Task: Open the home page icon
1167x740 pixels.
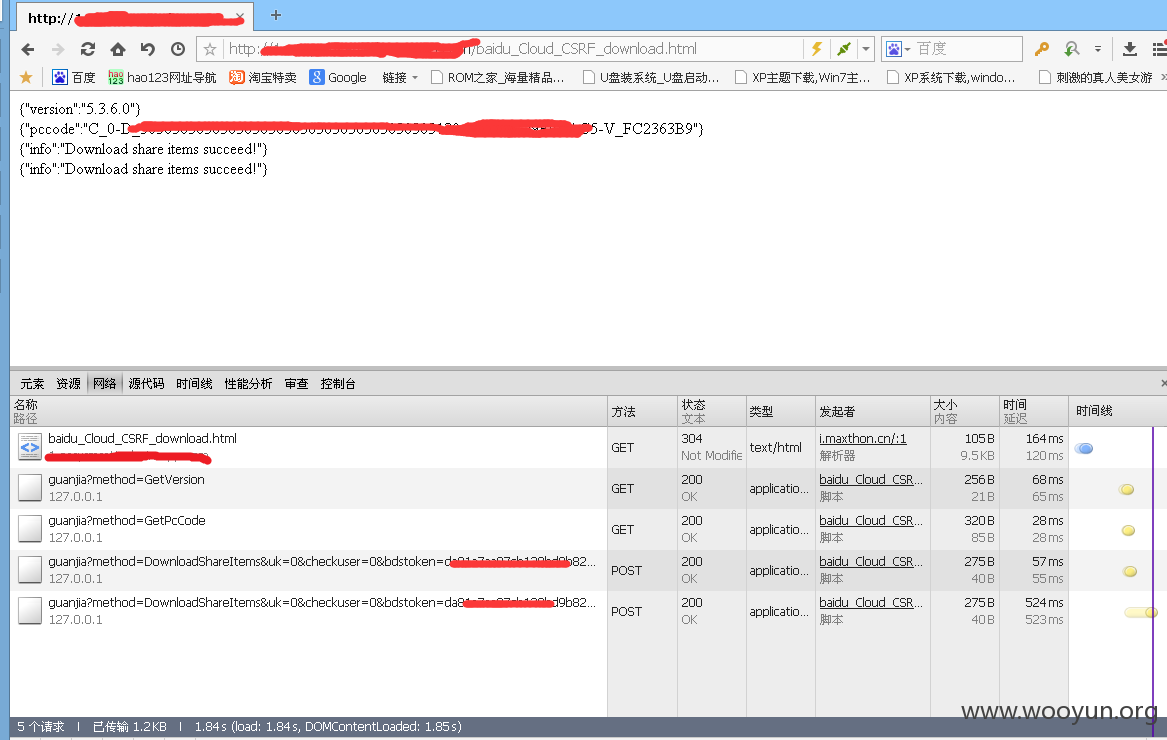Action: coord(118,49)
